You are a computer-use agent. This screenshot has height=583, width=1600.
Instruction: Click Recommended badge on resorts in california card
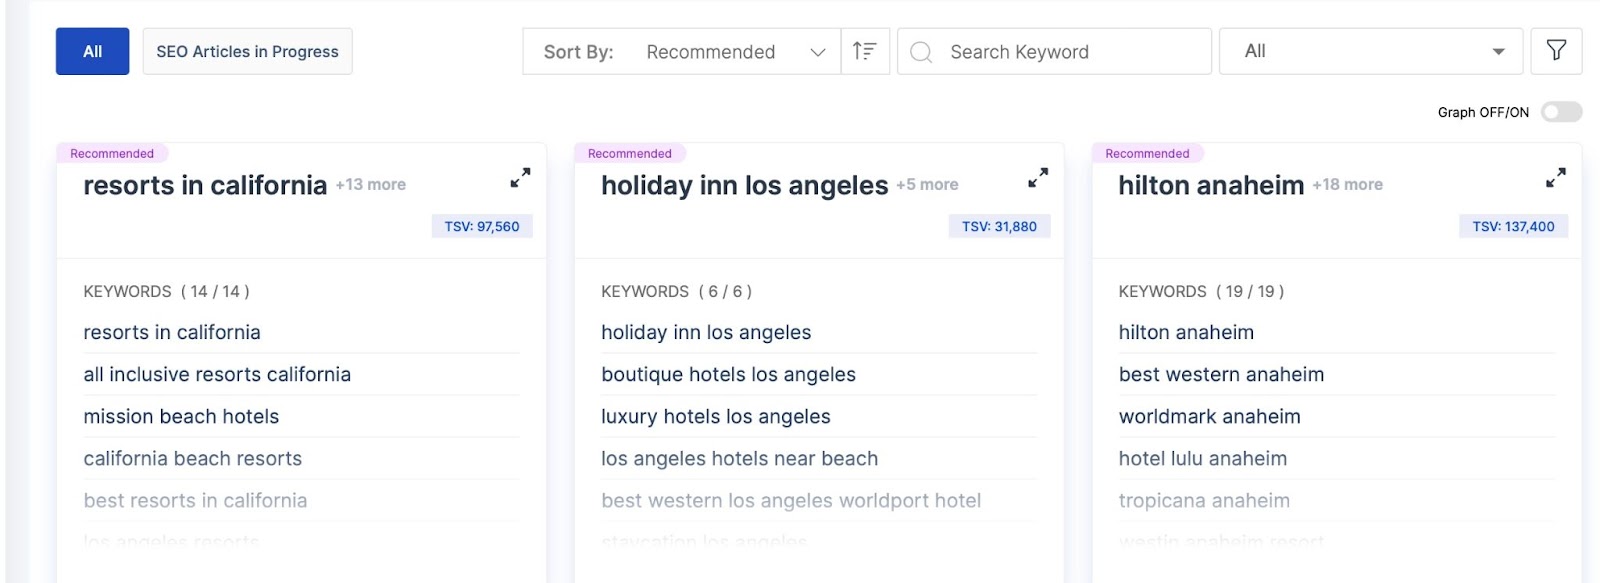point(112,153)
